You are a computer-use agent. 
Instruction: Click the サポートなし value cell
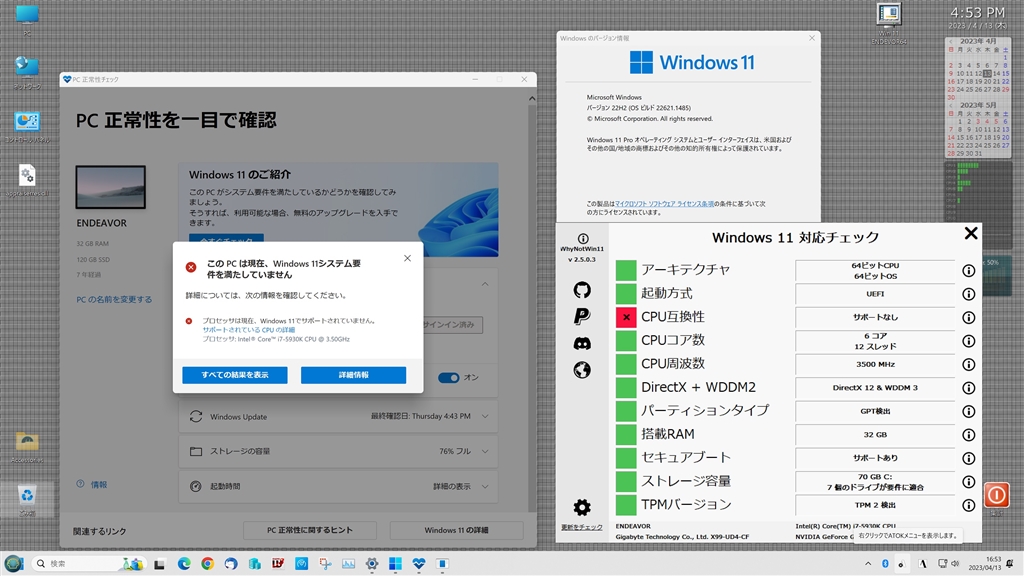[x=875, y=317]
